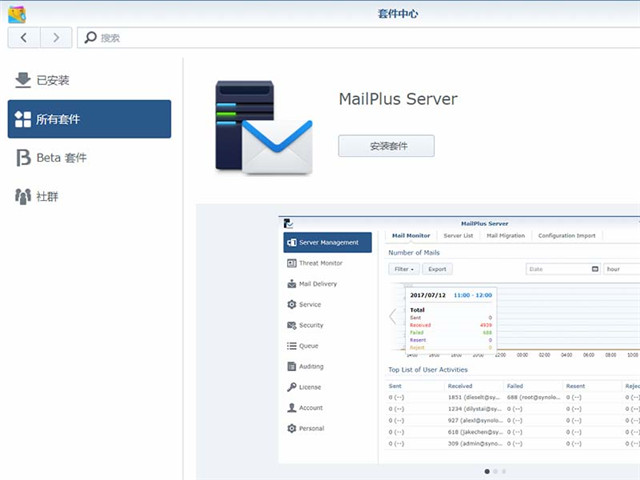Click the Threat Monitor icon
640x480 pixels.
(x=292, y=263)
